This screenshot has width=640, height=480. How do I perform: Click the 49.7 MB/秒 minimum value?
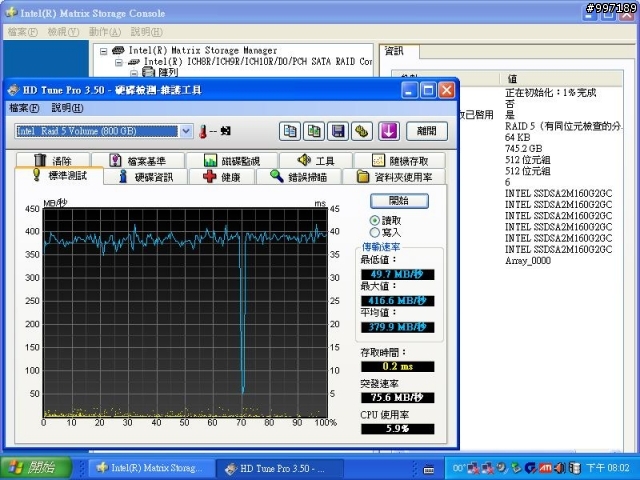(x=398, y=274)
